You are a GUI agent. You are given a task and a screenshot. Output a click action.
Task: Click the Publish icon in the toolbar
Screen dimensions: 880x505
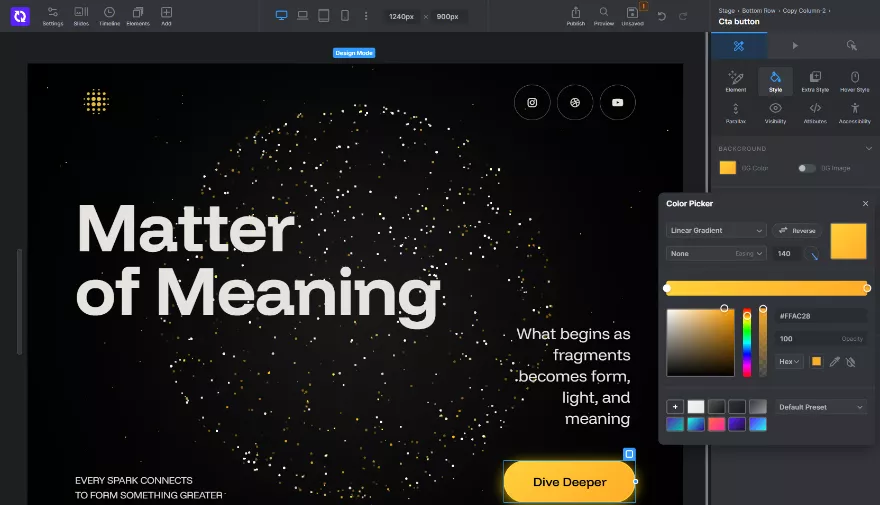[x=576, y=15]
